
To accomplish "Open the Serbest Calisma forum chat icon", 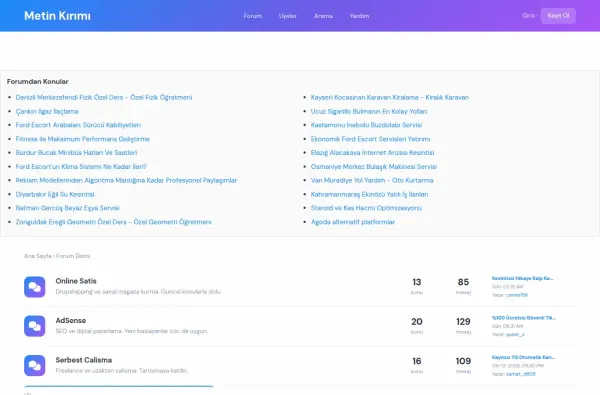I will click(x=34, y=366).
